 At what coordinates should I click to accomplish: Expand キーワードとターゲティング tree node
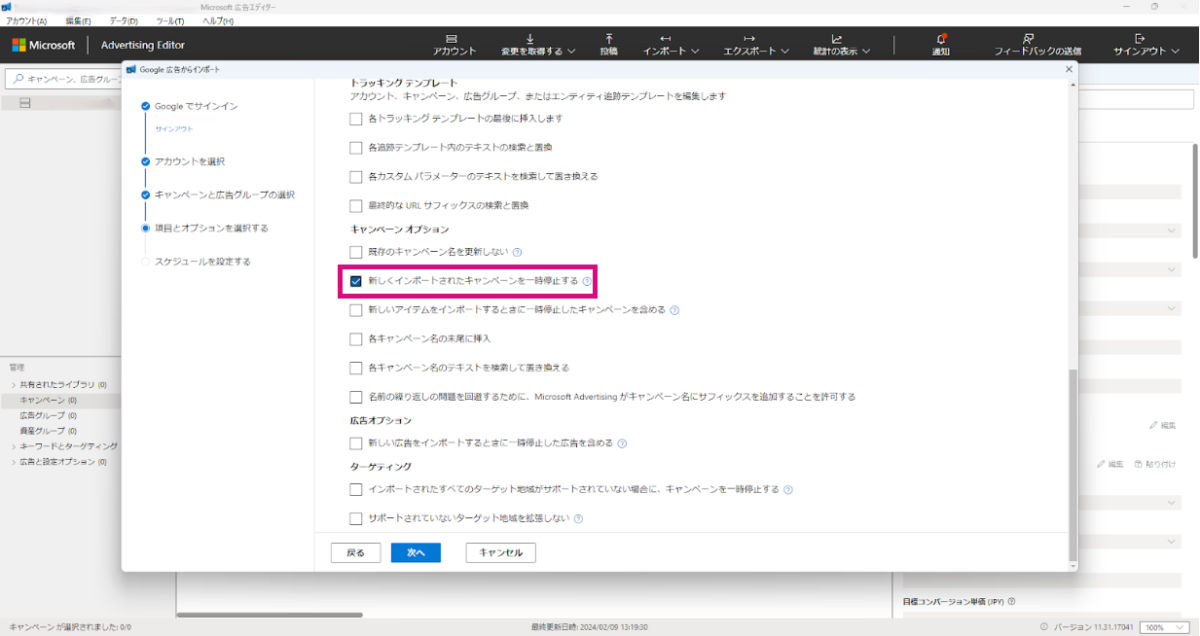click(13, 446)
